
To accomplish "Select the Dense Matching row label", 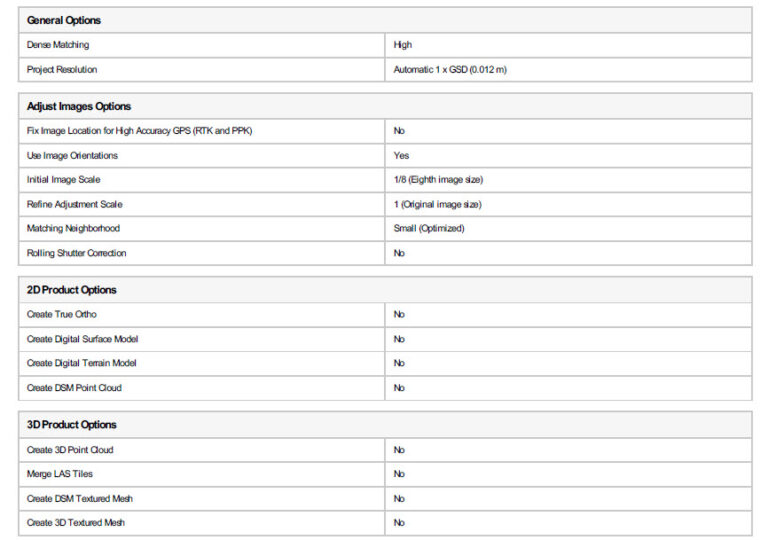I will point(59,45).
